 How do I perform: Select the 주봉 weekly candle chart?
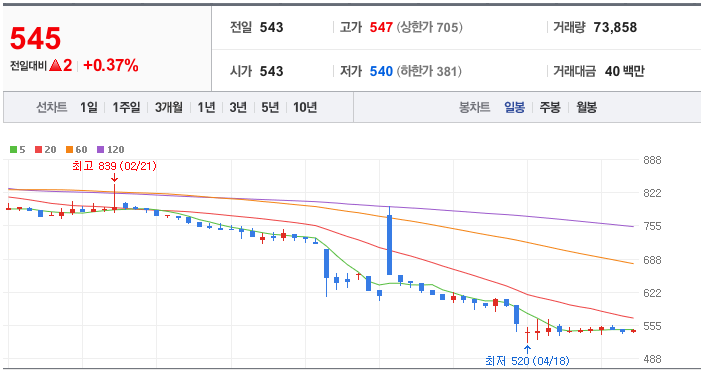pos(550,107)
